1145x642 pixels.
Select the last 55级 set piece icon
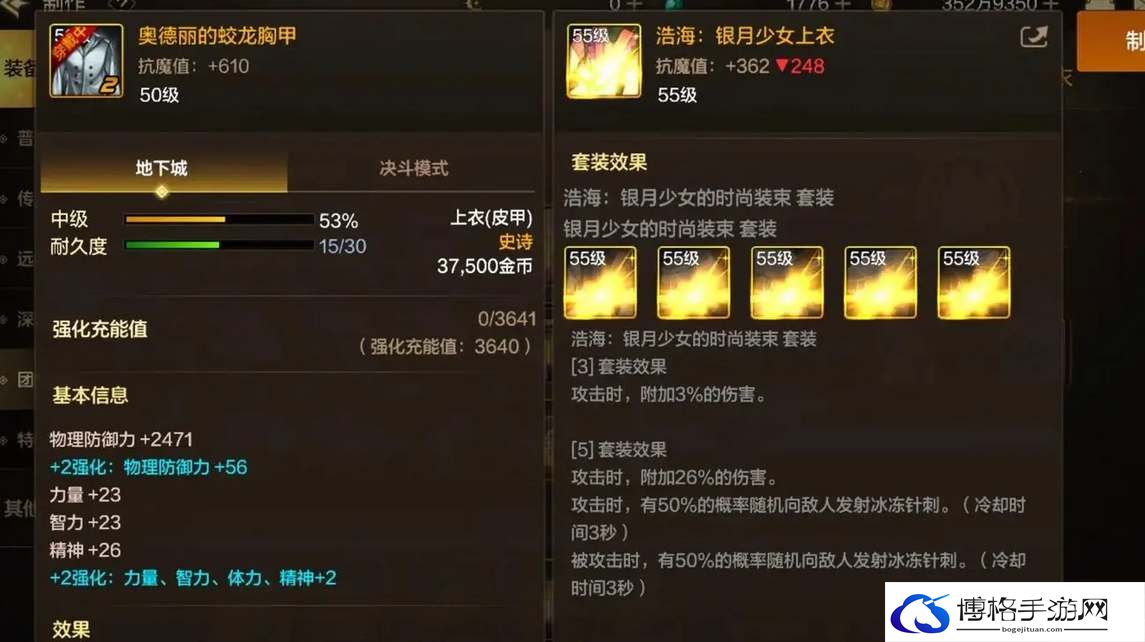(974, 283)
